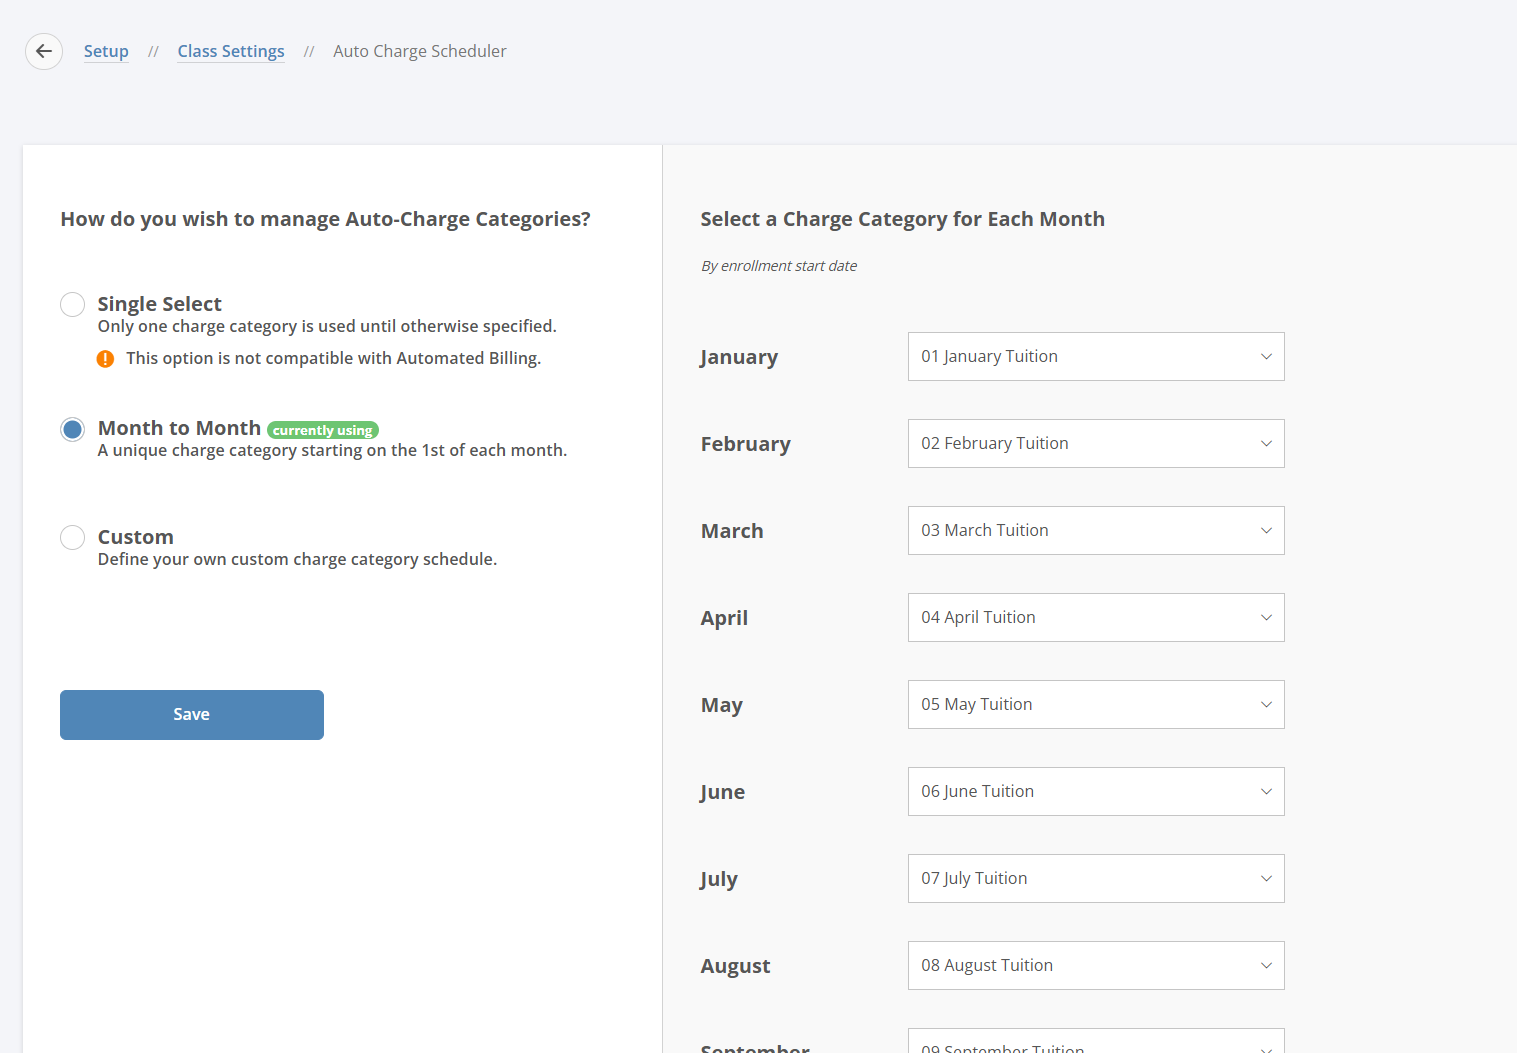Click the 'currently using' green badge
Screen dimensions: 1517x1053
[x=323, y=430]
